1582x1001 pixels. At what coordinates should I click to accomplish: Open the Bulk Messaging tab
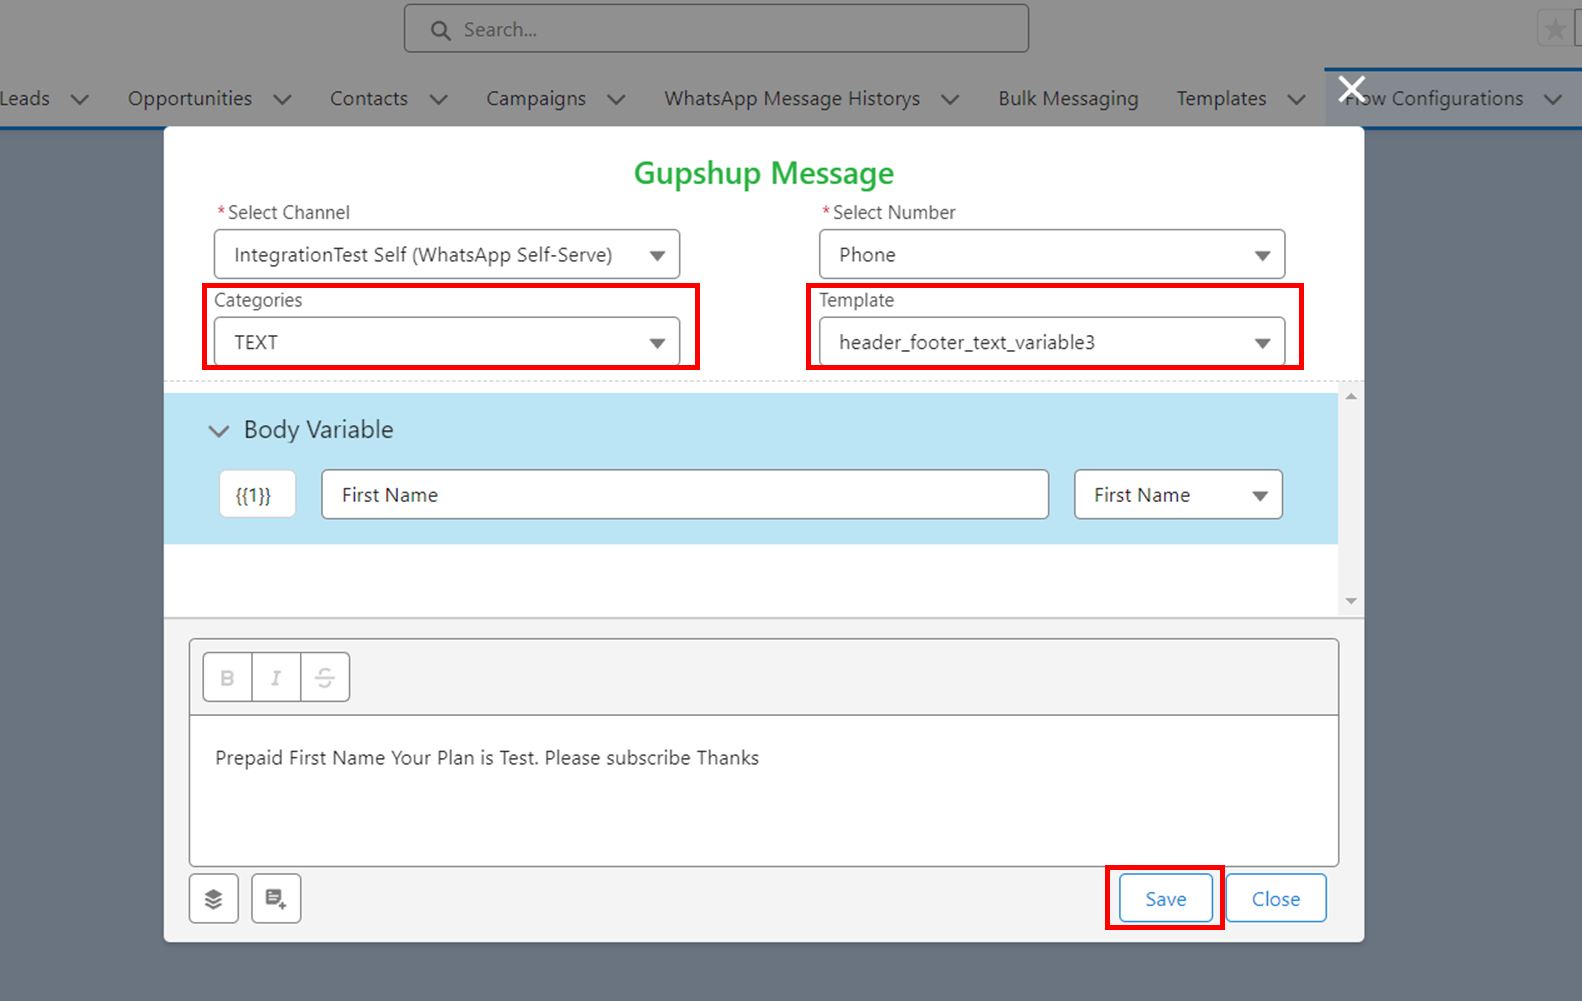pos(1068,98)
